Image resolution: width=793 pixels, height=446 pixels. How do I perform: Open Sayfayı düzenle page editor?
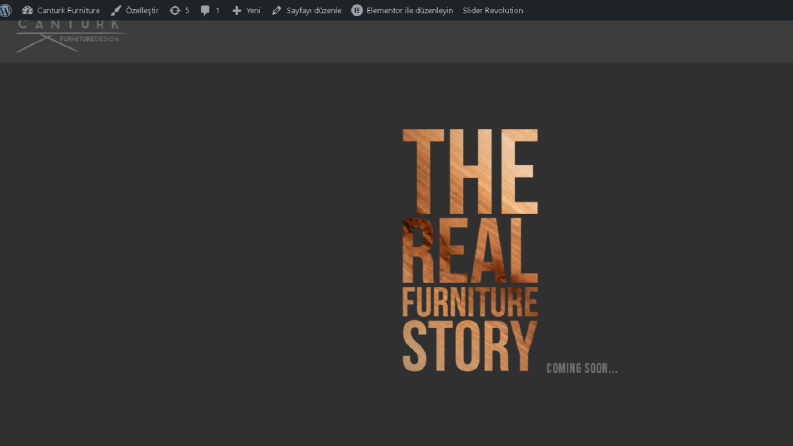pyautogui.click(x=314, y=10)
